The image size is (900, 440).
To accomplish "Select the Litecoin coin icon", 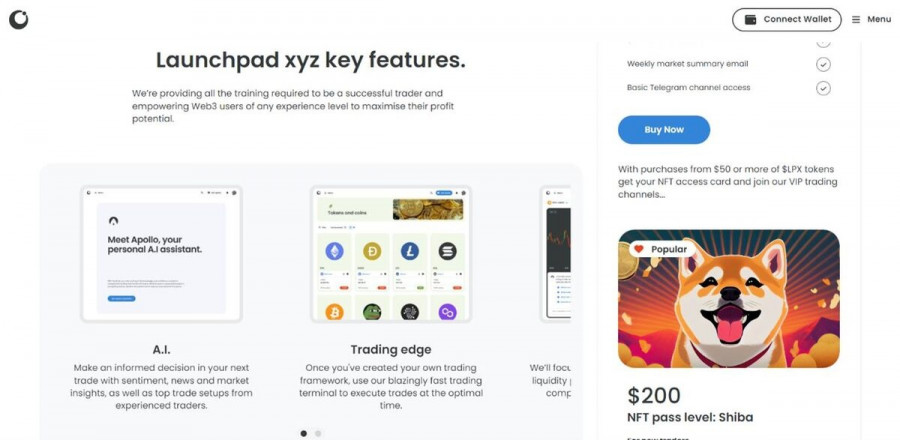I will [x=410, y=251].
